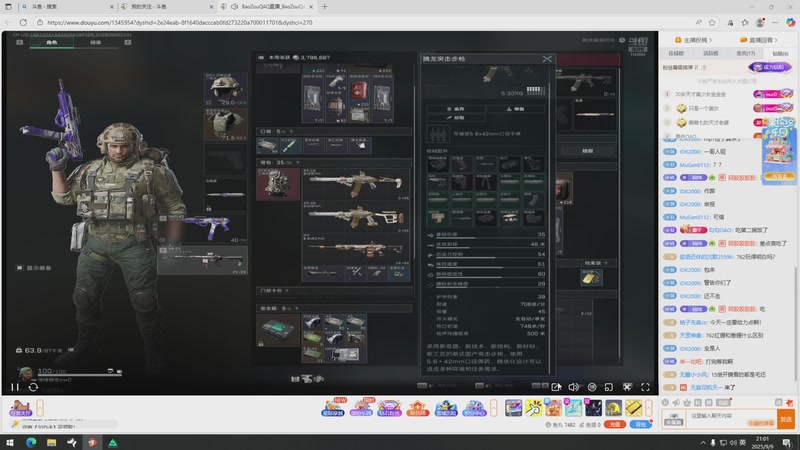This screenshot has width=800, height=450.
Task: Click the web-fullscreen icon beside fullscreen
Action: [x=627, y=387]
